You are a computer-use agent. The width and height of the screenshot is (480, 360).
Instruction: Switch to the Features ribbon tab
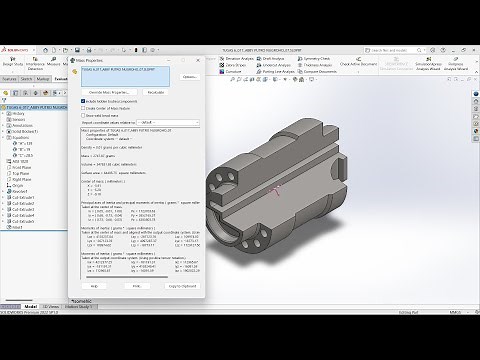click(x=9, y=79)
